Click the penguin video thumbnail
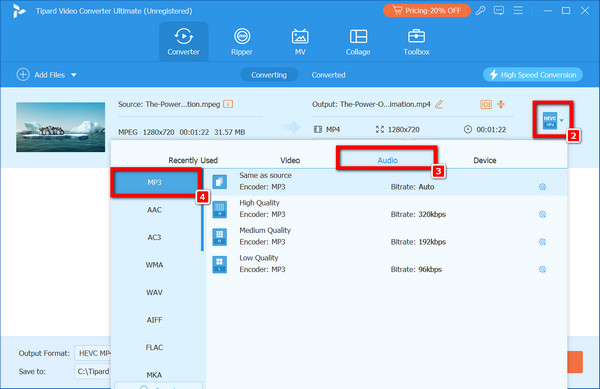The height and width of the screenshot is (389, 600). coord(60,127)
